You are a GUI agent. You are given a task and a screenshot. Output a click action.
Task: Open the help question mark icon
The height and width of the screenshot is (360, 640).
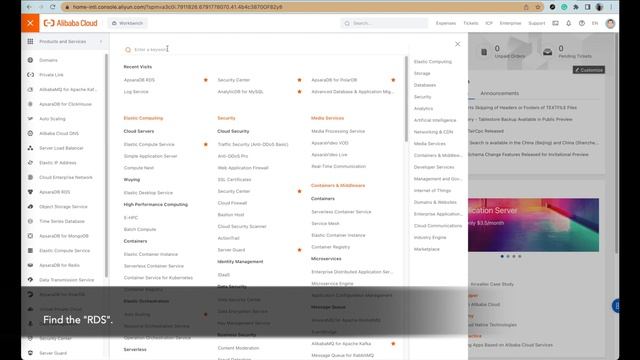[x=582, y=23]
